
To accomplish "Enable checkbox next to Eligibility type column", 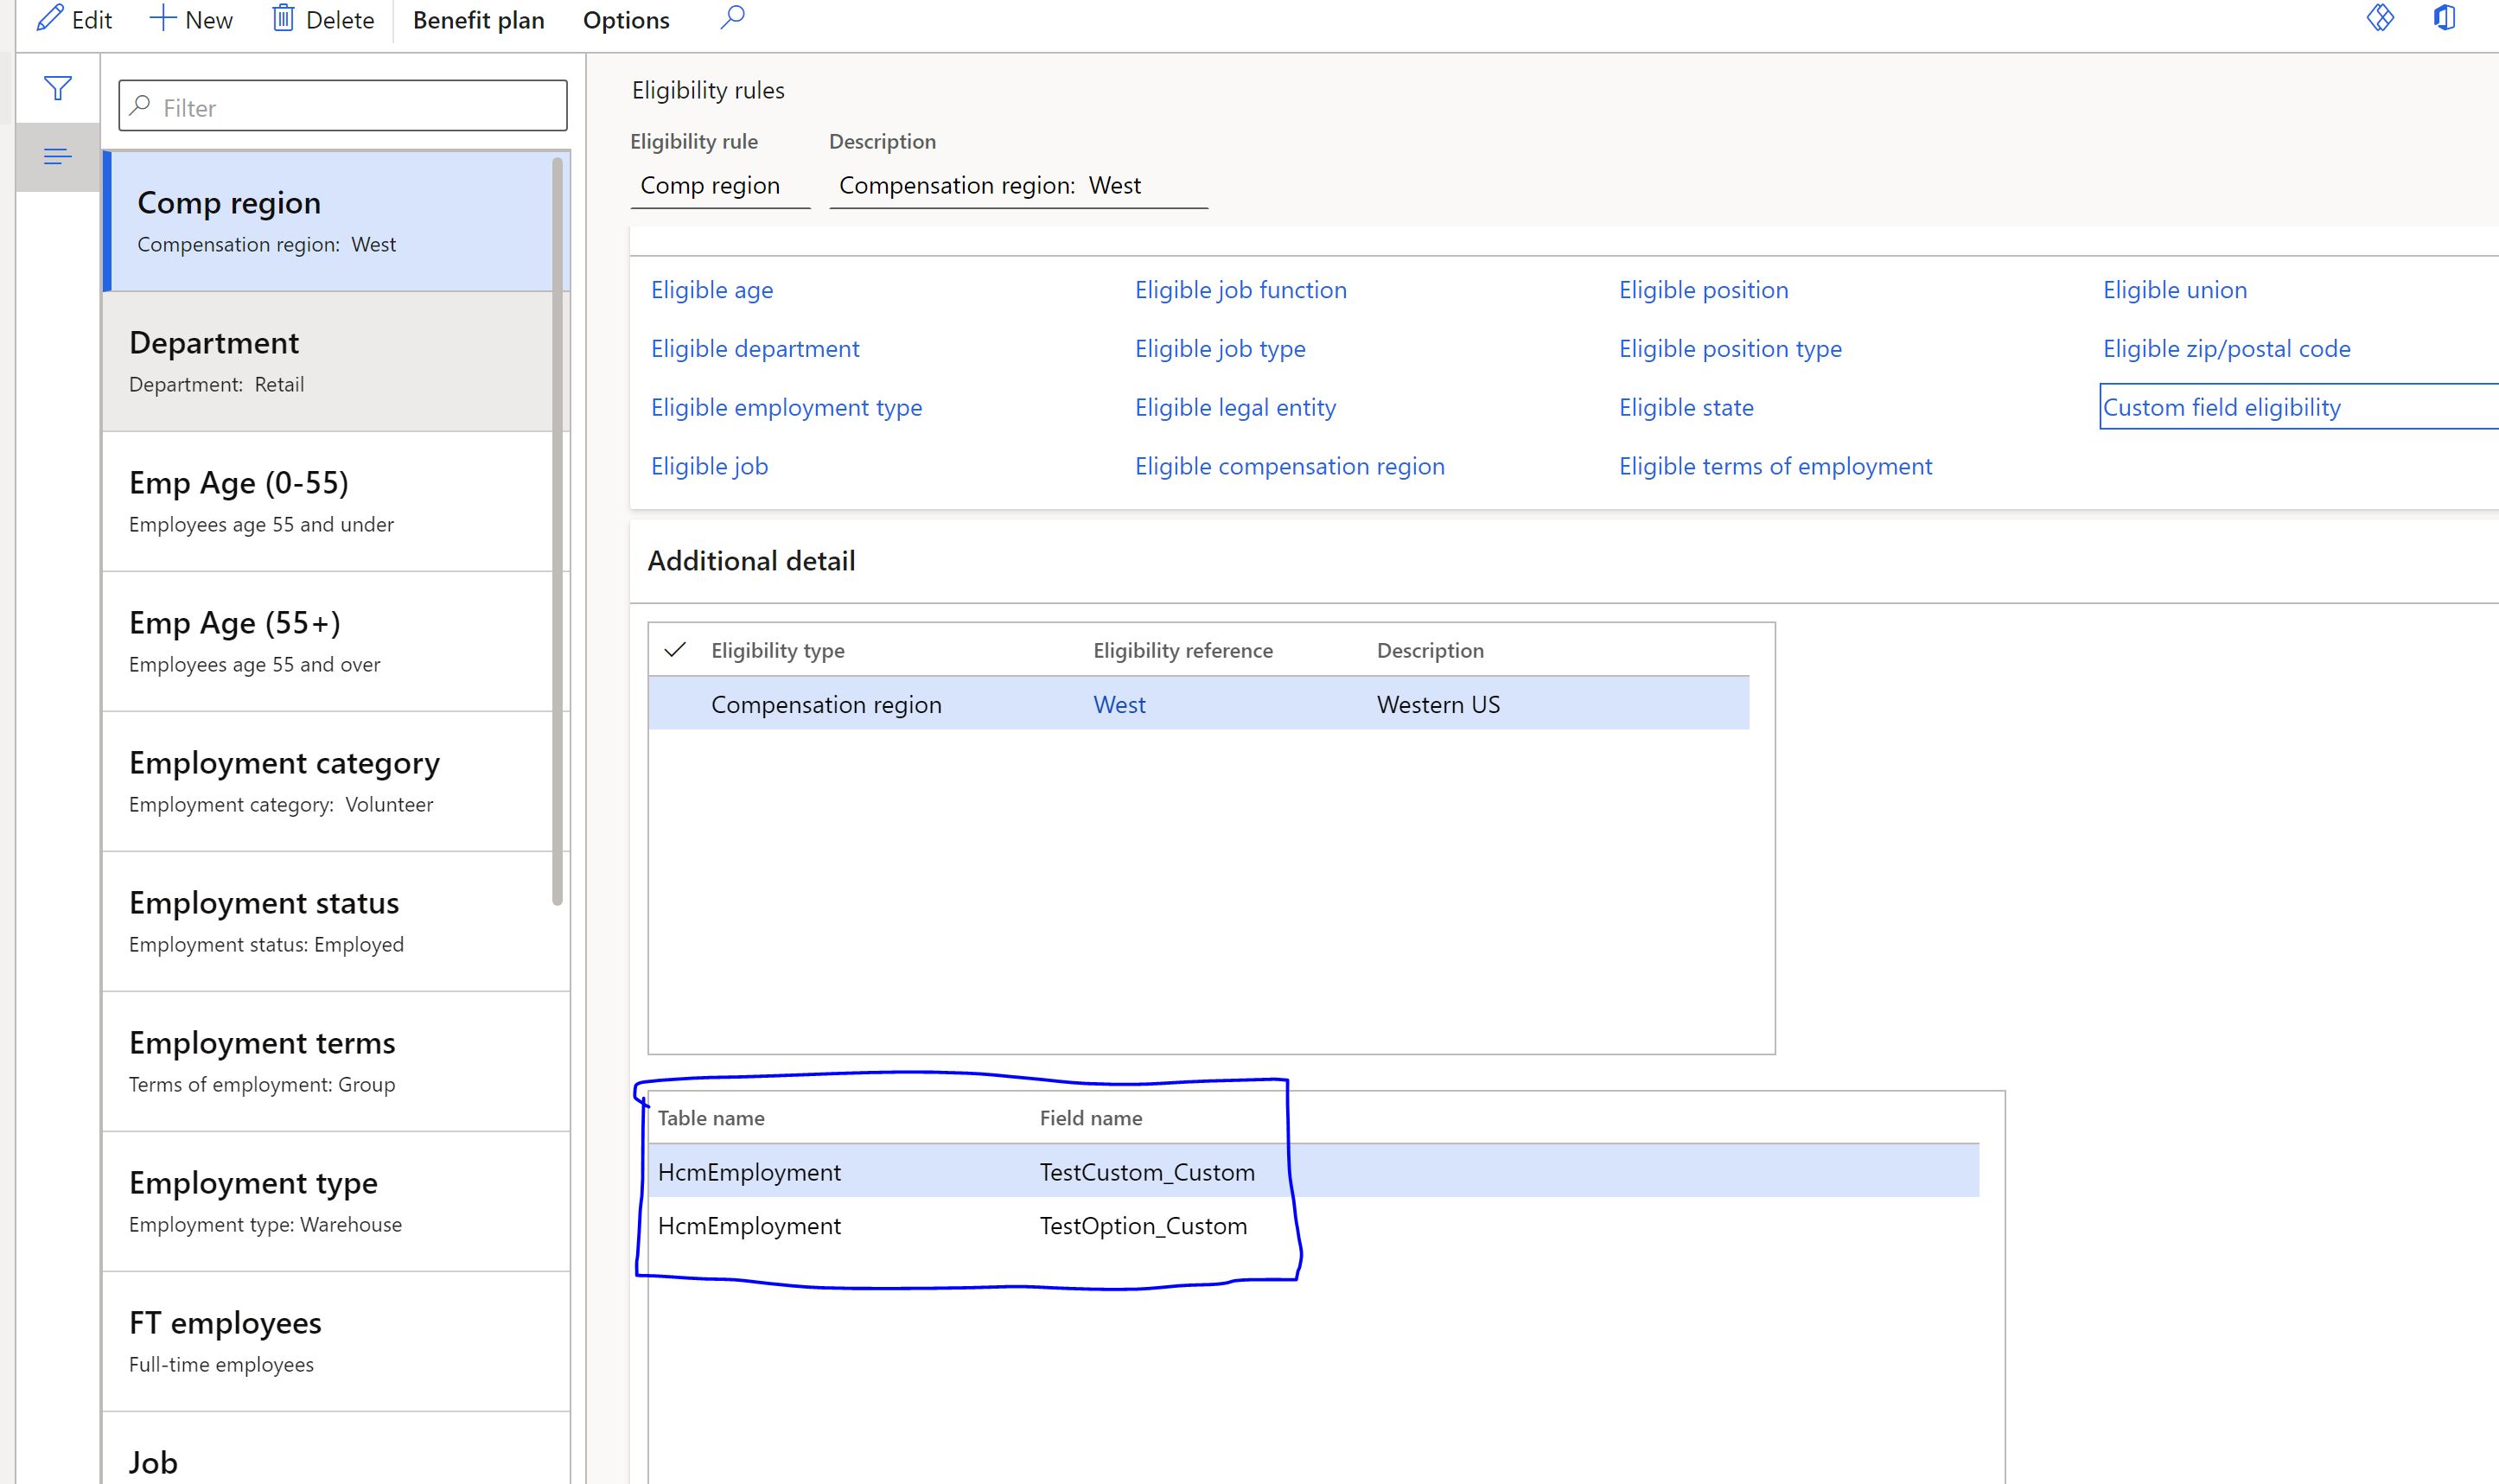I will click(x=677, y=650).
